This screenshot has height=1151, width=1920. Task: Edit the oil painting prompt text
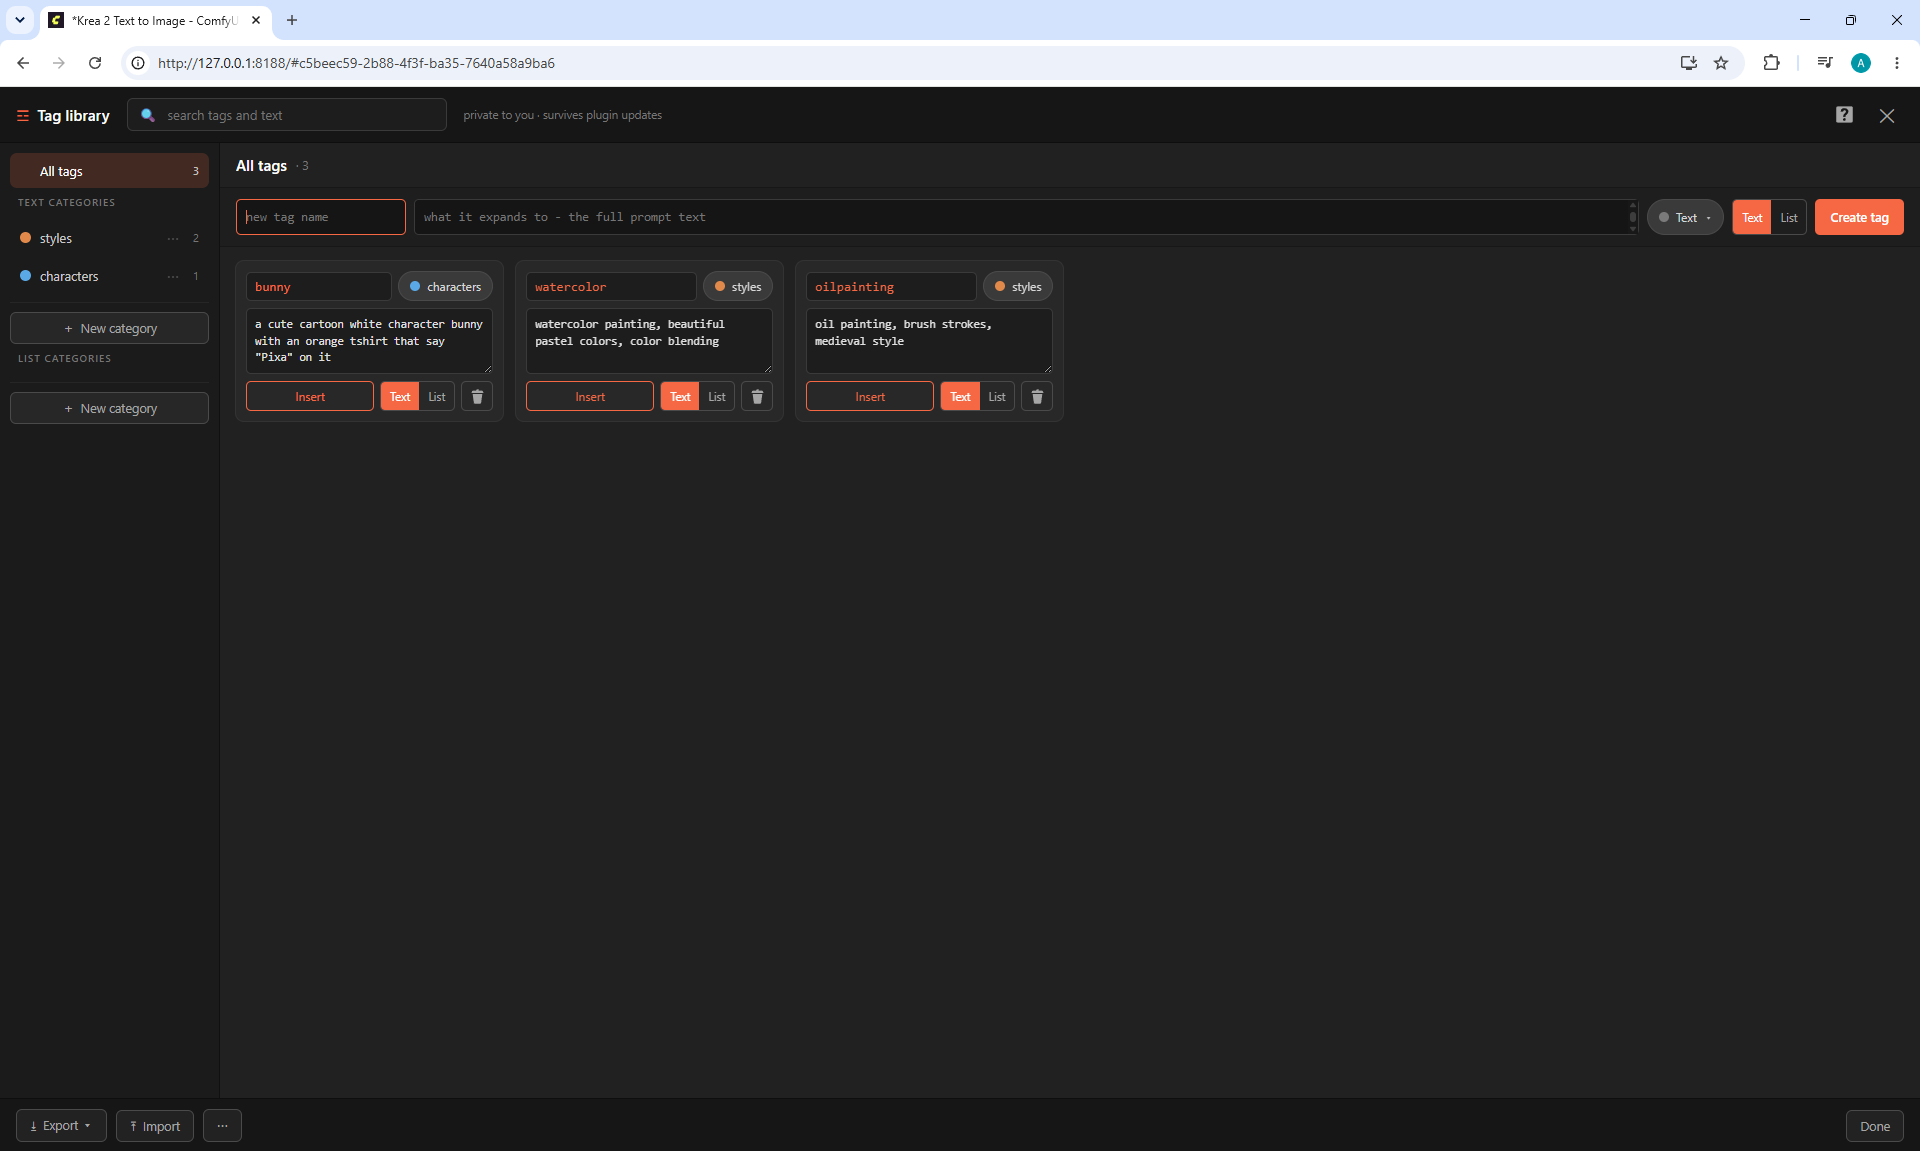929,341
